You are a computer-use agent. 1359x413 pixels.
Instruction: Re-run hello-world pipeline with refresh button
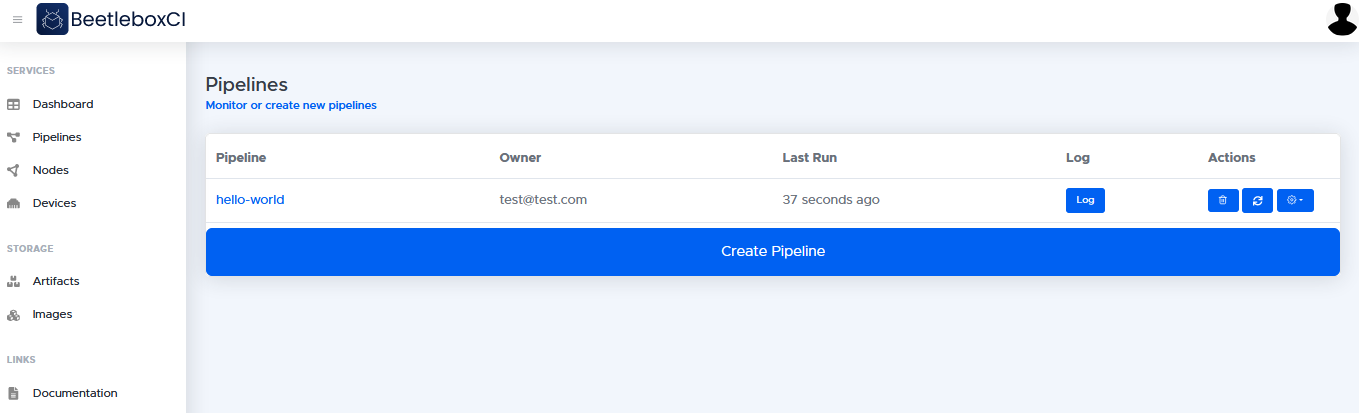[1257, 200]
